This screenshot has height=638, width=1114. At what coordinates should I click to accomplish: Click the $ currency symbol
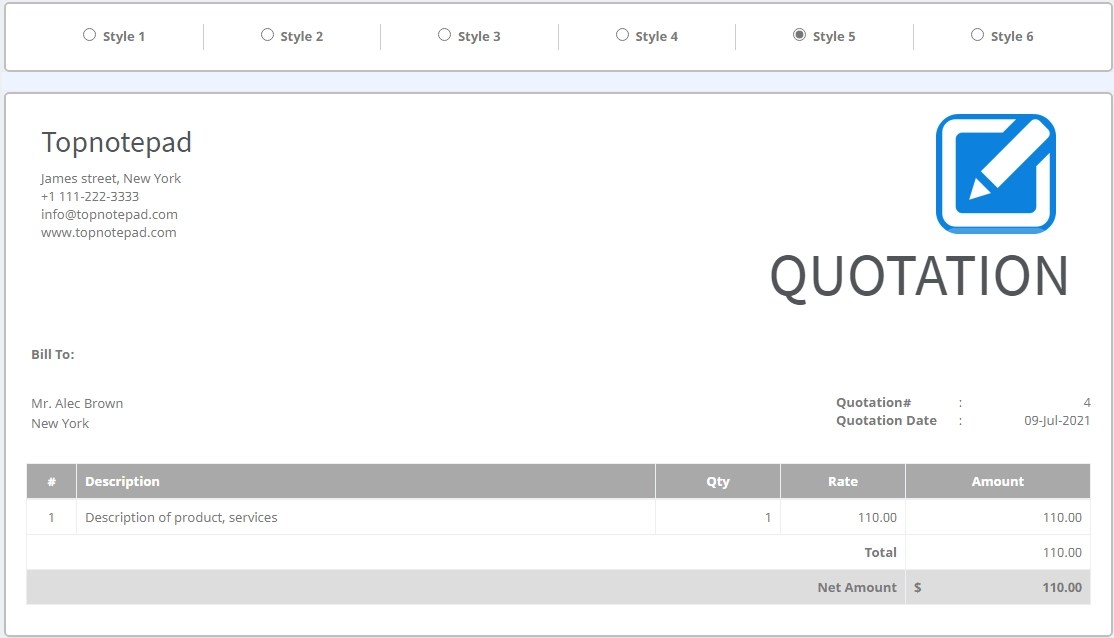tap(917, 588)
